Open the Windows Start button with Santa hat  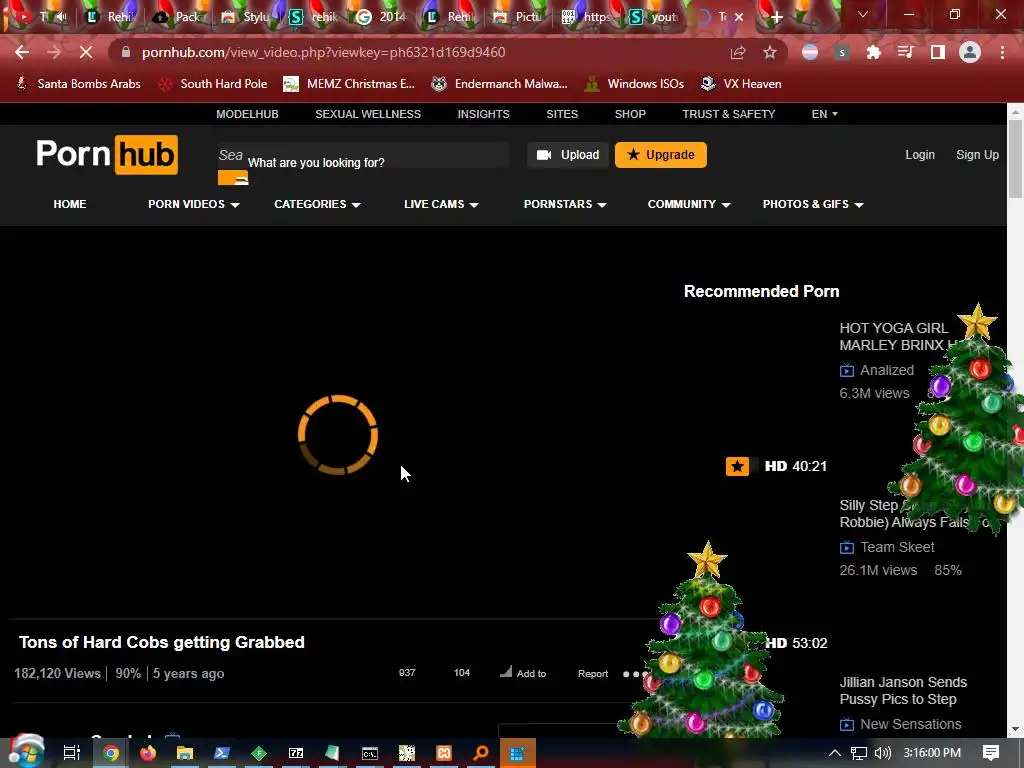(25, 752)
